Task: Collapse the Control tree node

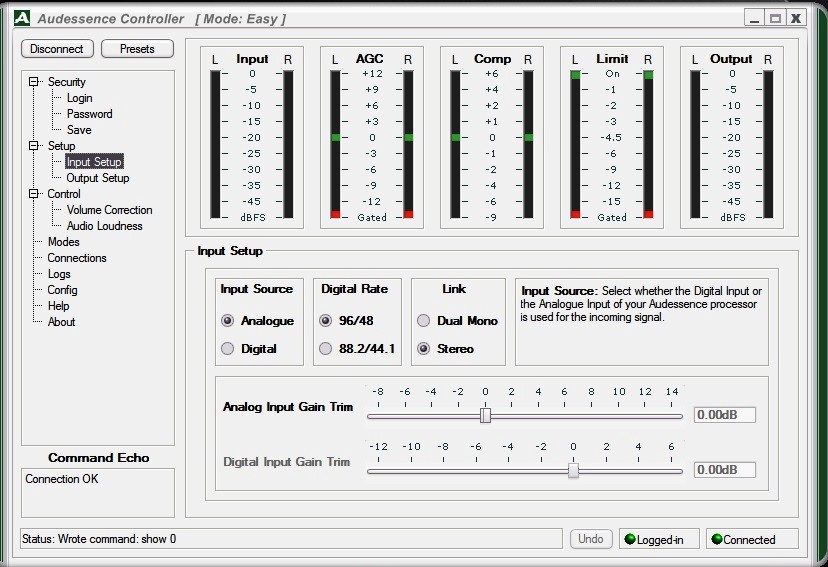Action: point(34,194)
